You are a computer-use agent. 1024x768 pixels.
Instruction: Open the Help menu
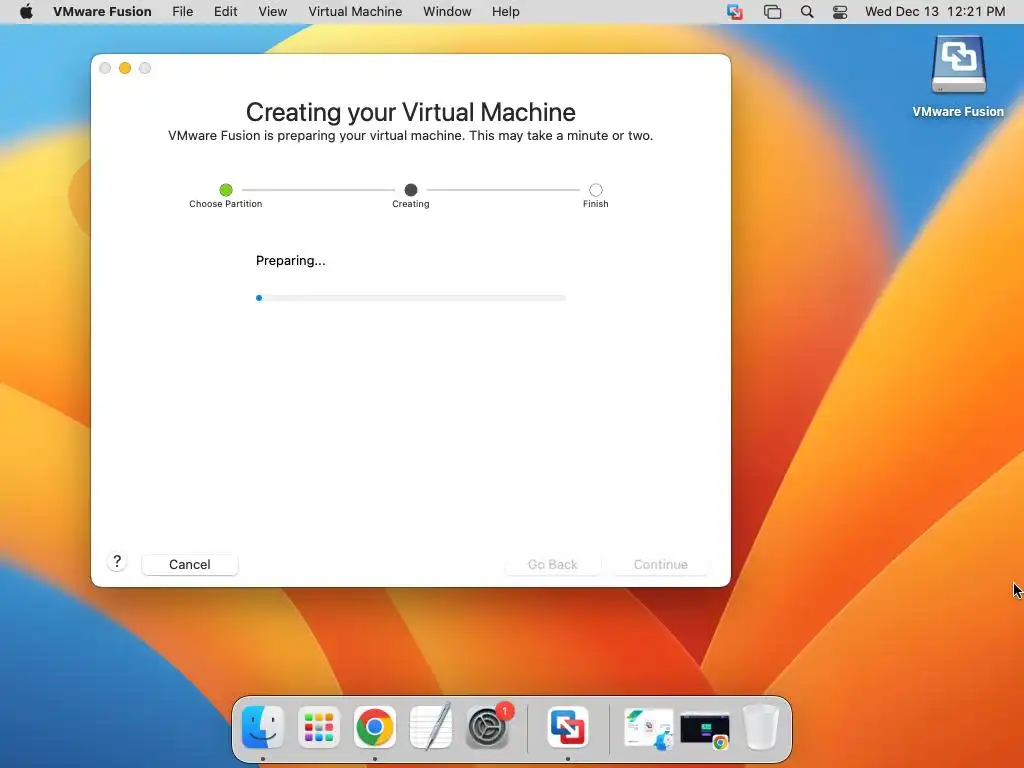[x=505, y=12]
